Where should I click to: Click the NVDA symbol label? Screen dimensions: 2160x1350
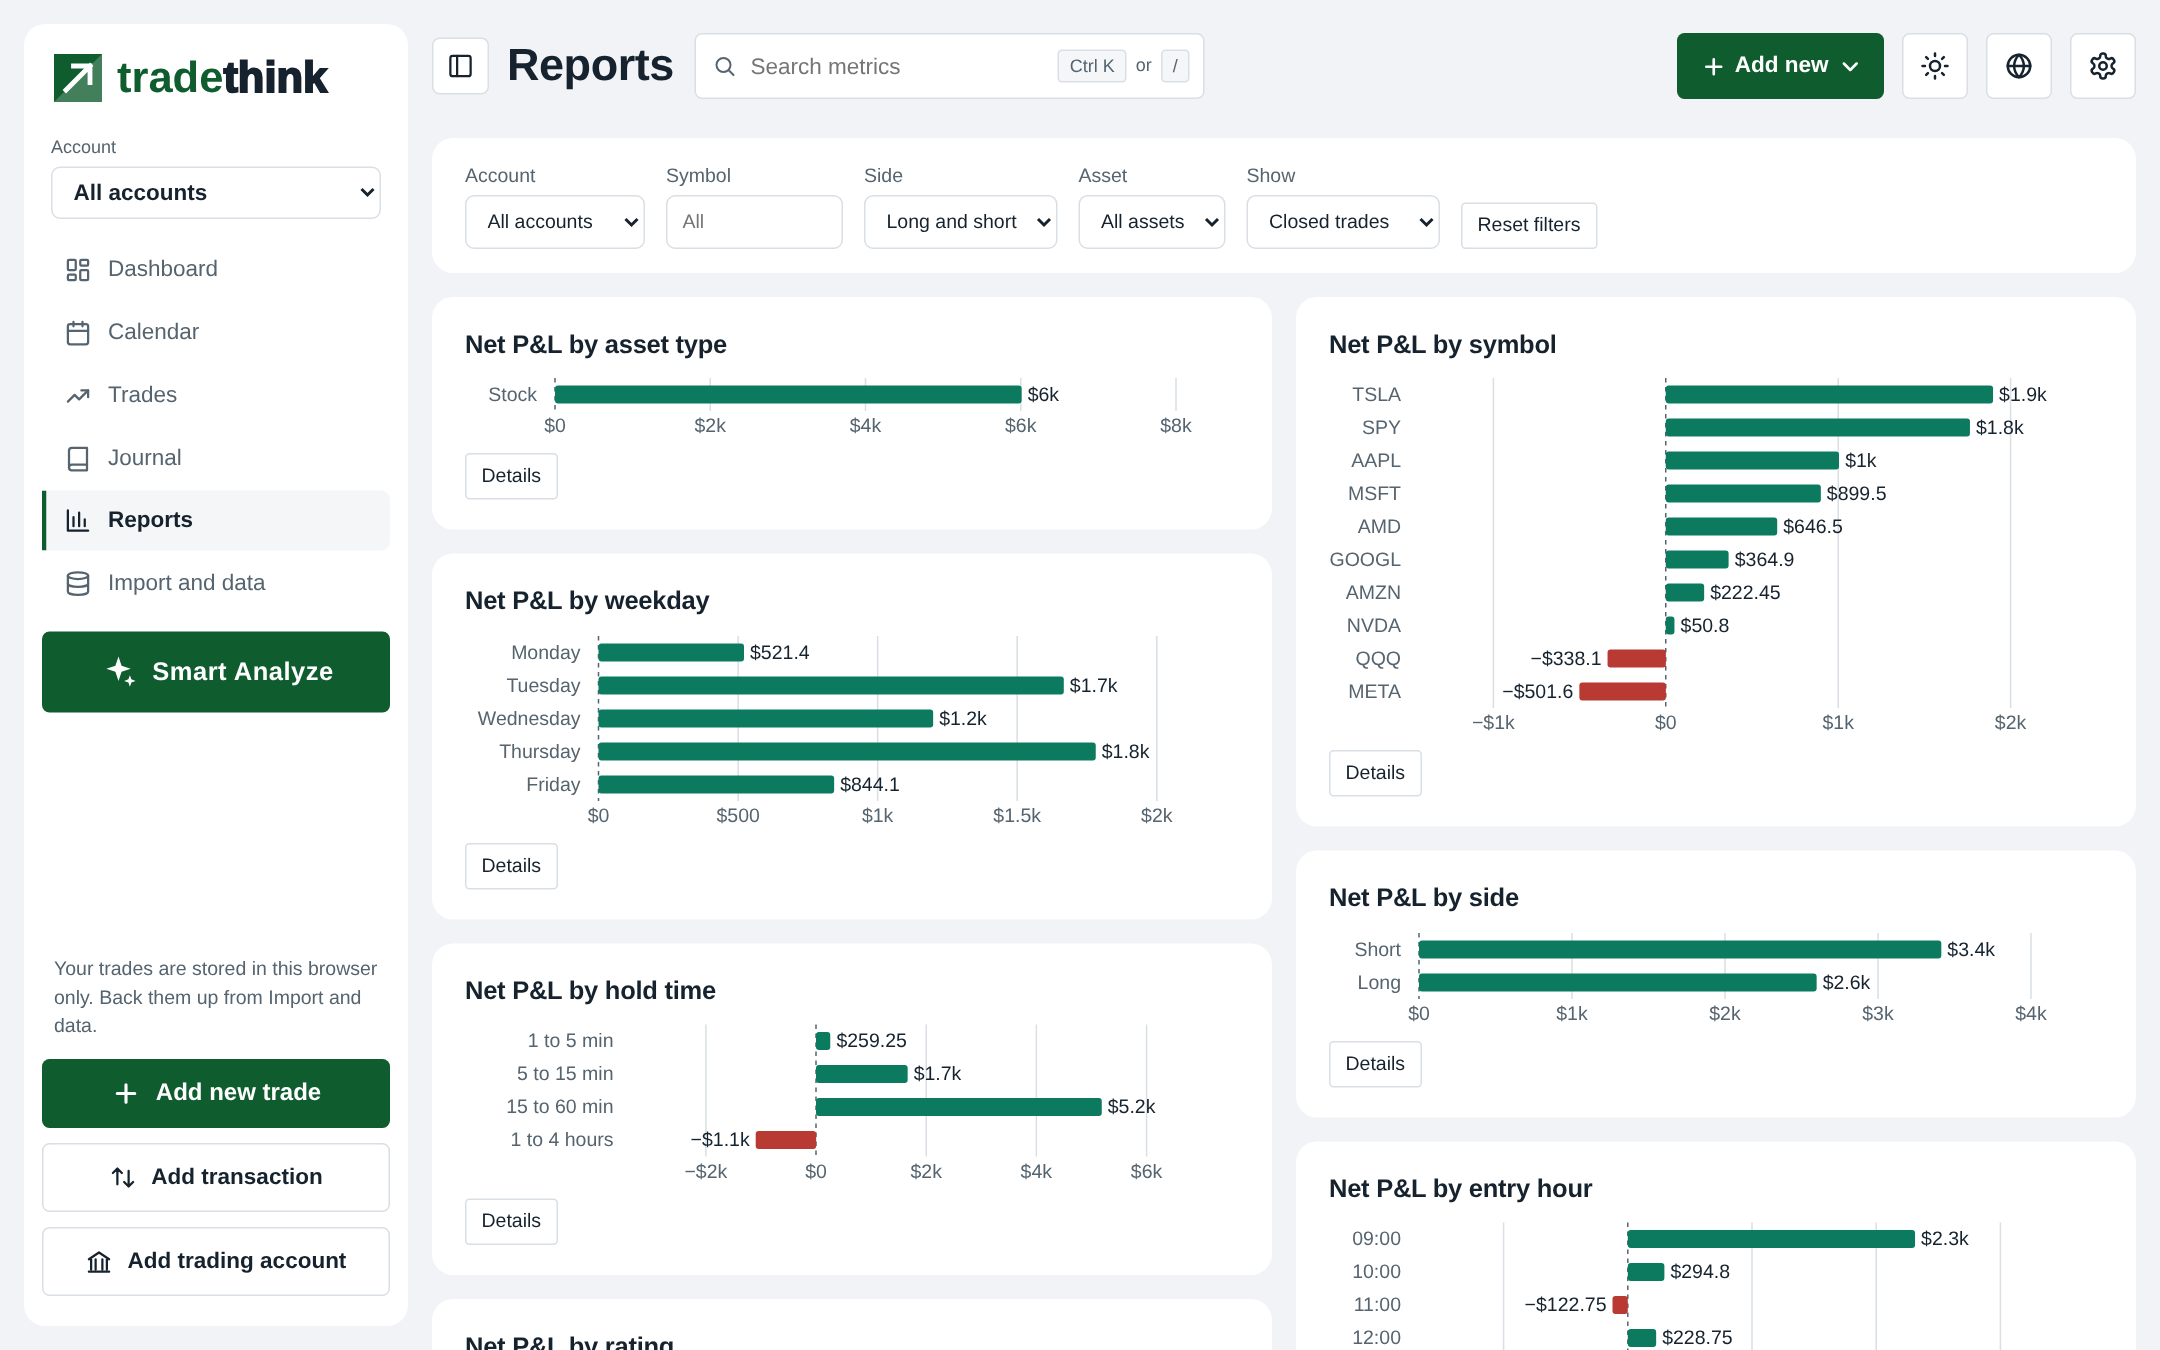1373,626
